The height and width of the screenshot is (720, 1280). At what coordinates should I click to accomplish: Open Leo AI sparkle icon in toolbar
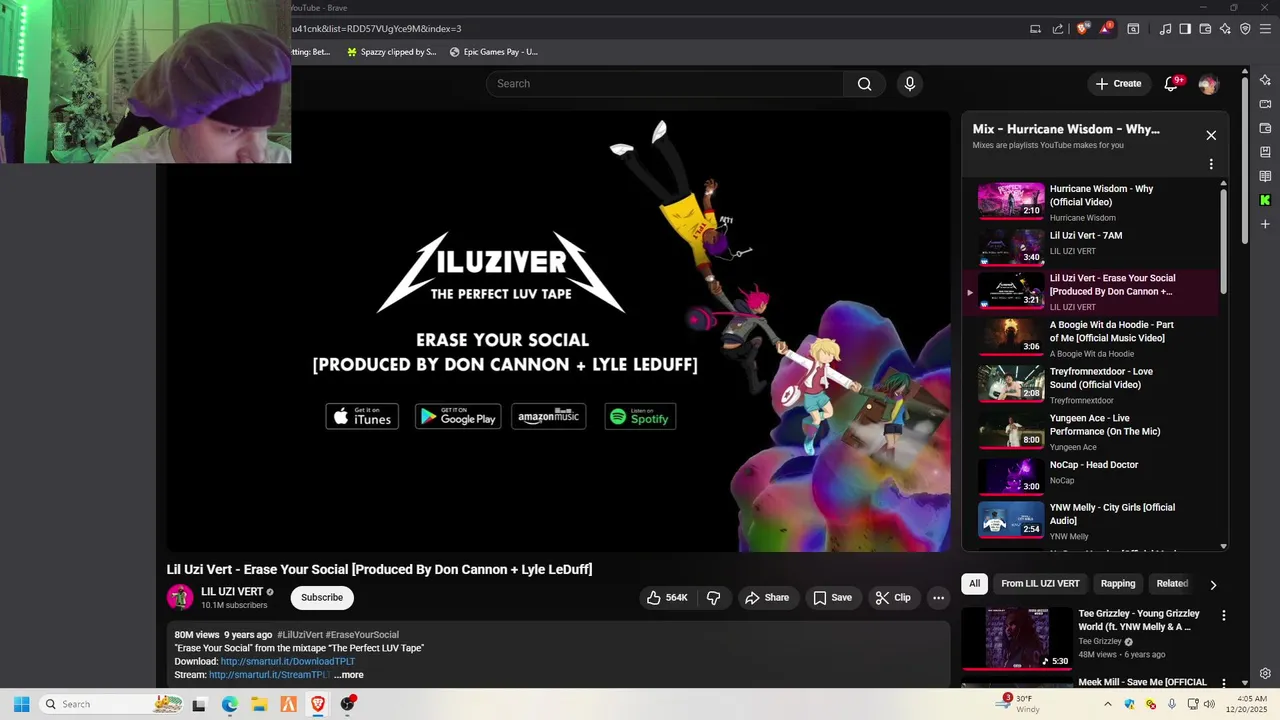tap(1225, 29)
